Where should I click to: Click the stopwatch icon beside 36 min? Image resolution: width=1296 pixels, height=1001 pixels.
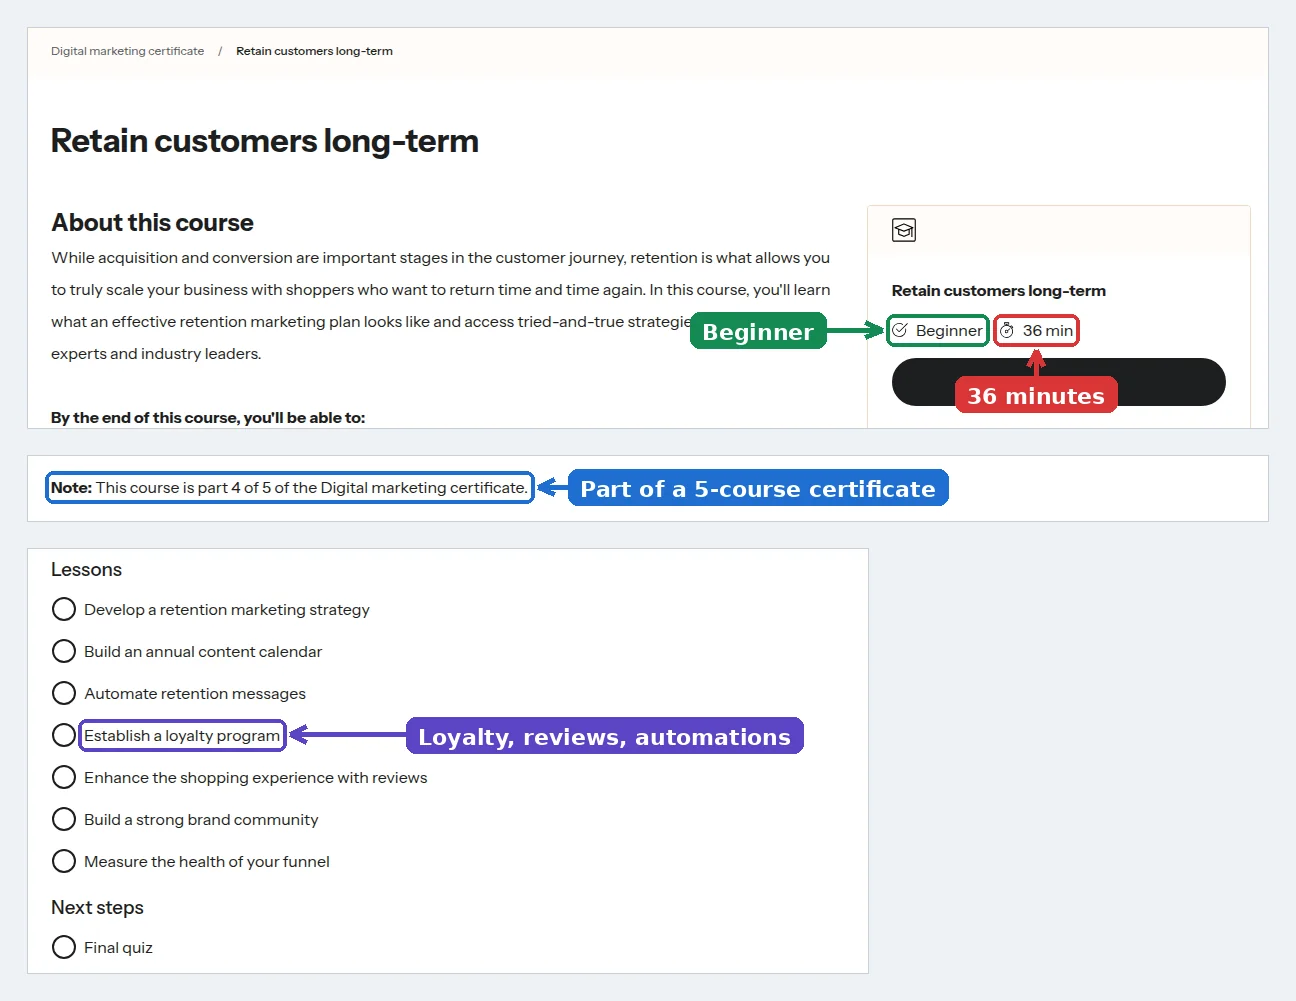click(x=1007, y=330)
